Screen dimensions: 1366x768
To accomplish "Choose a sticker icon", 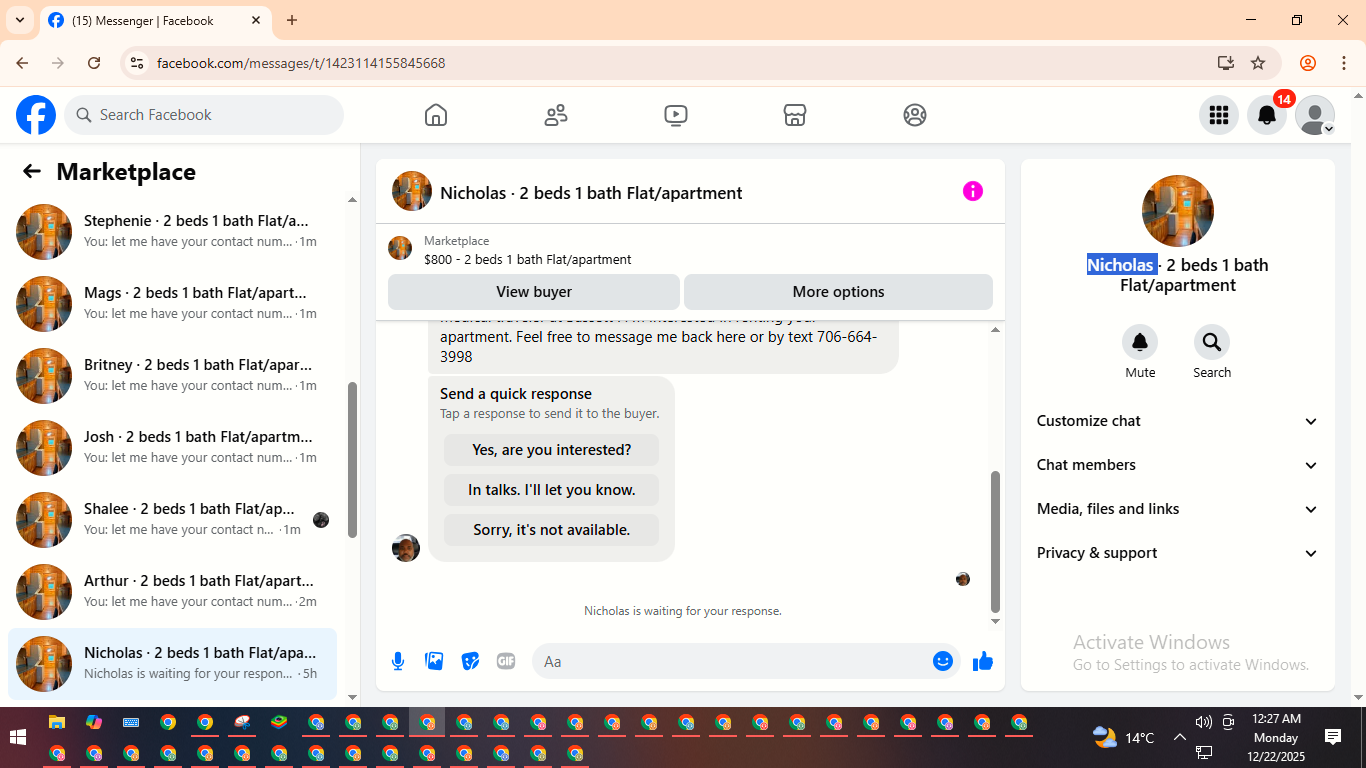I will coord(470,661).
